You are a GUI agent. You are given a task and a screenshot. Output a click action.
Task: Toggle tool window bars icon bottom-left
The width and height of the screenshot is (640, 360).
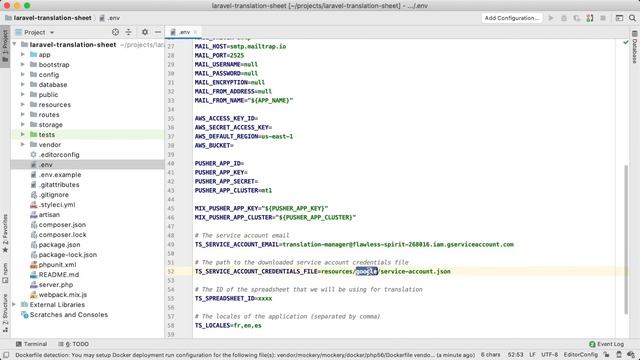6,355
